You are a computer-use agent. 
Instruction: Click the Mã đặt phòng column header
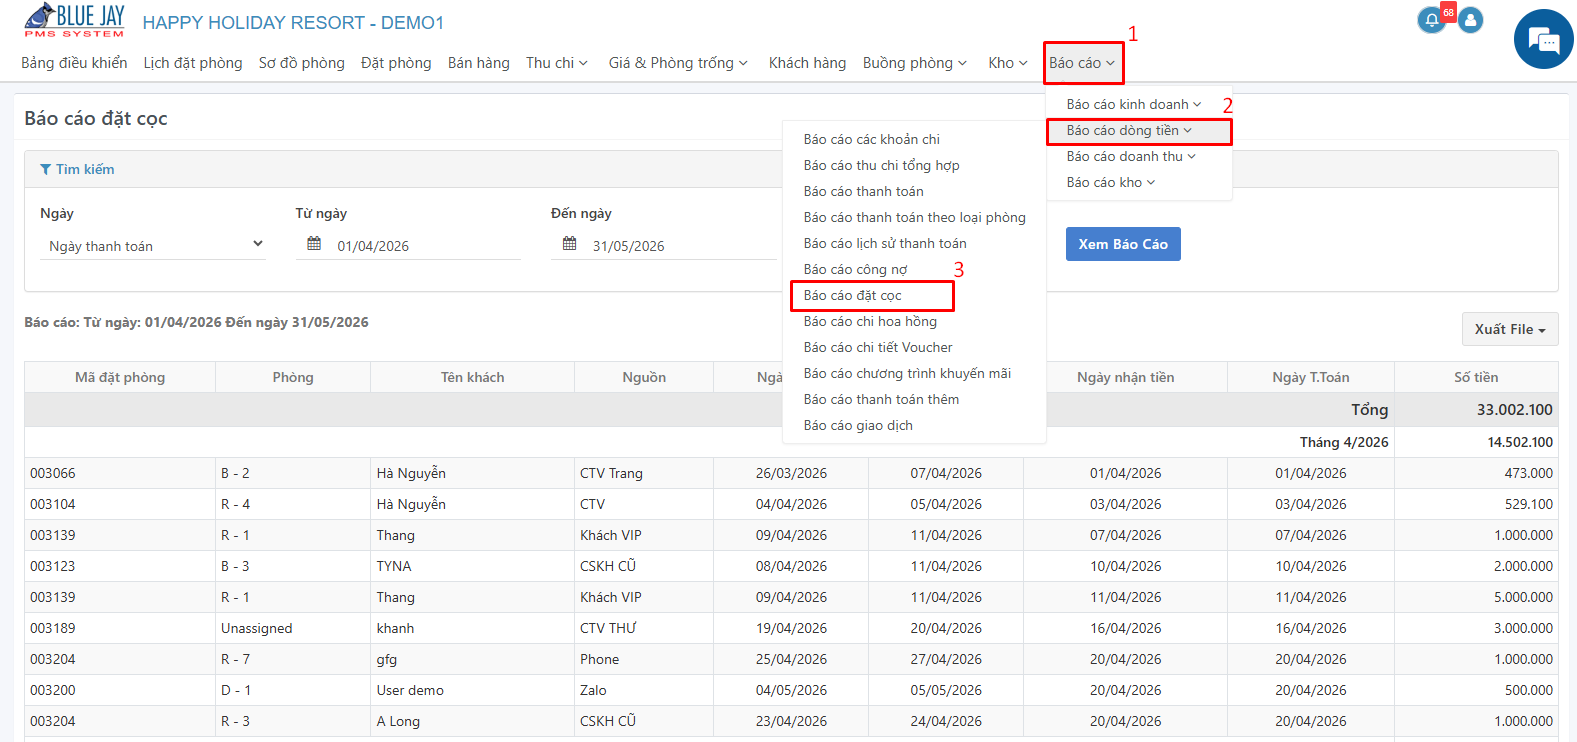[x=120, y=377]
